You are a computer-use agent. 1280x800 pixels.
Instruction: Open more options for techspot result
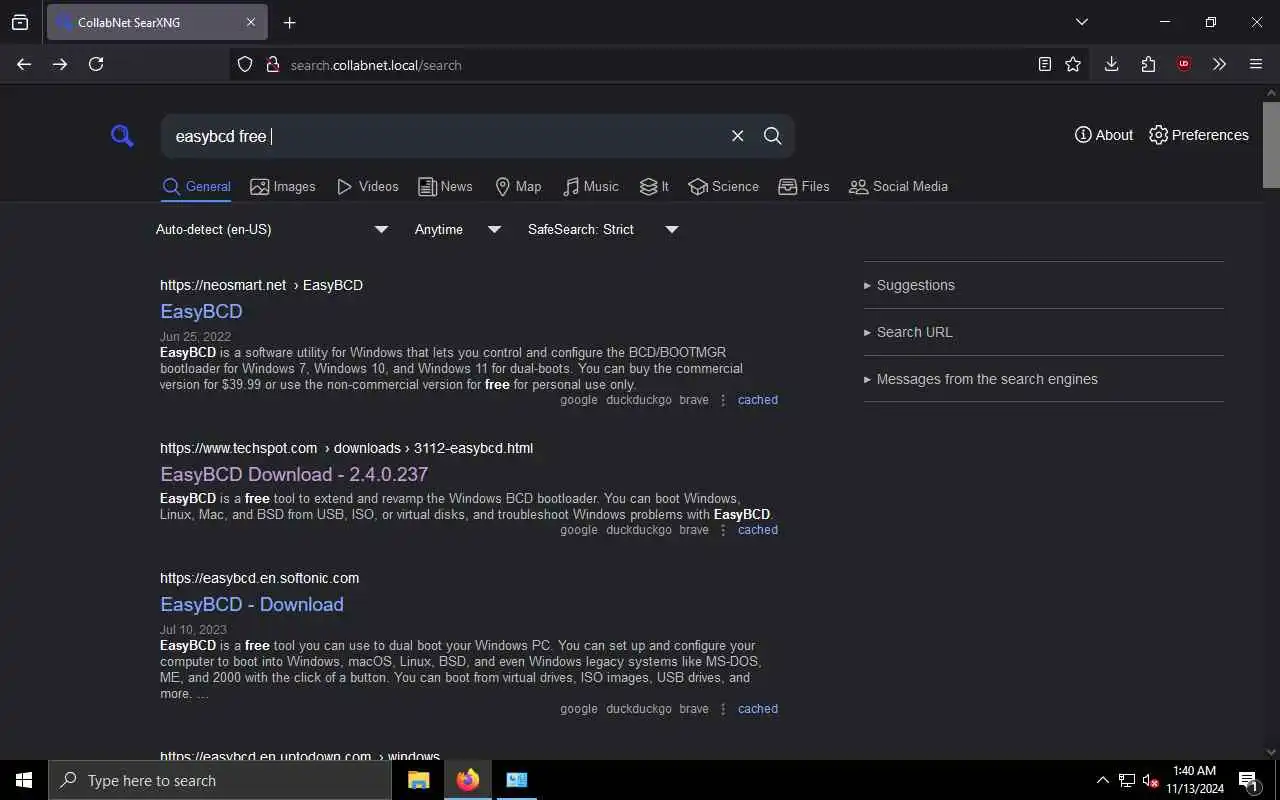[723, 530]
